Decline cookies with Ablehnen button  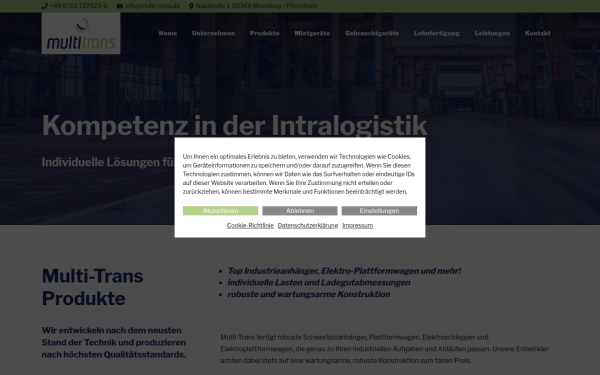coord(300,211)
